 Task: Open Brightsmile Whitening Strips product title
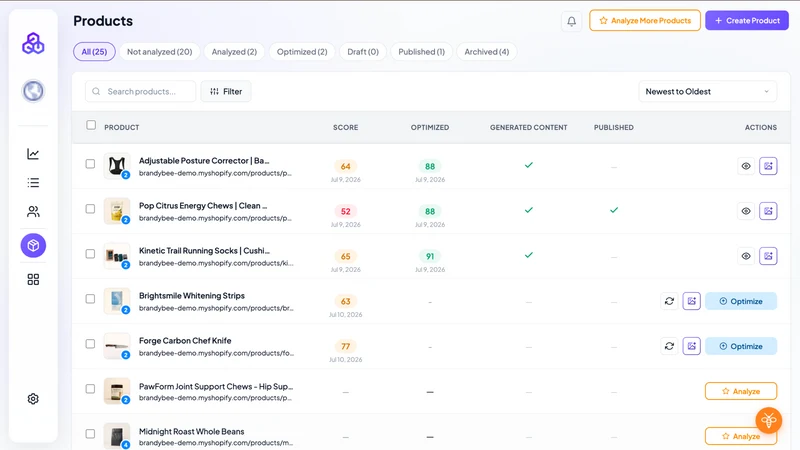pyautogui.click(x=192, y=295)
